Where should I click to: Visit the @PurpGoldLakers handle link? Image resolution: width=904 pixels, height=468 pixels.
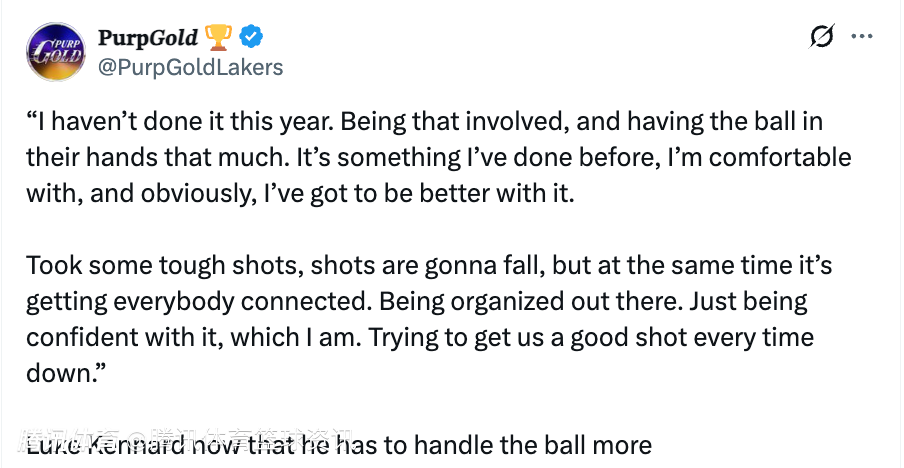pyautogui.click(x=190, y=67)
